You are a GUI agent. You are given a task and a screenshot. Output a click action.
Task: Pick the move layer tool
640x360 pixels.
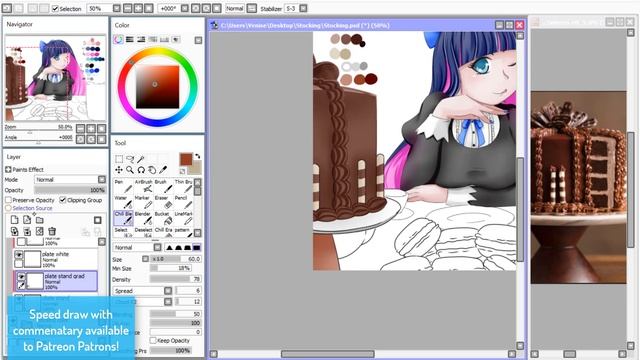[x=119, y=170]
